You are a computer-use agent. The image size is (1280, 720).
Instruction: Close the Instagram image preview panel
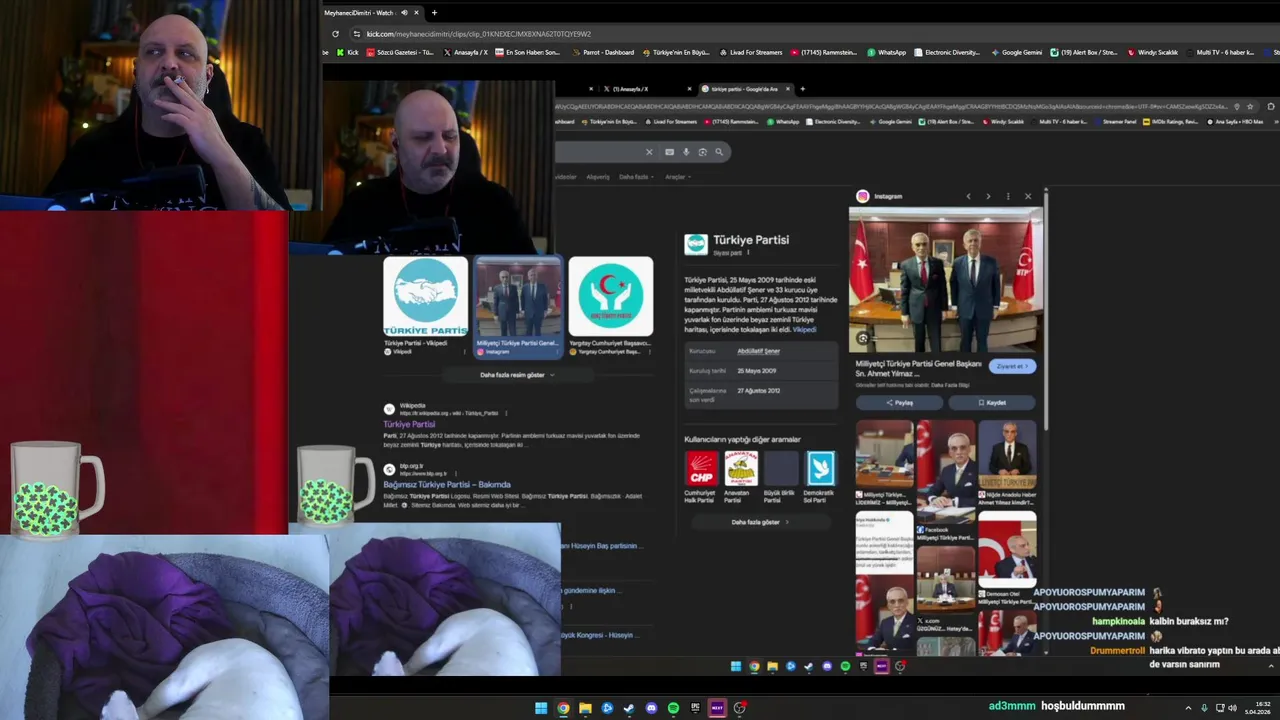tap(1028, 196)
